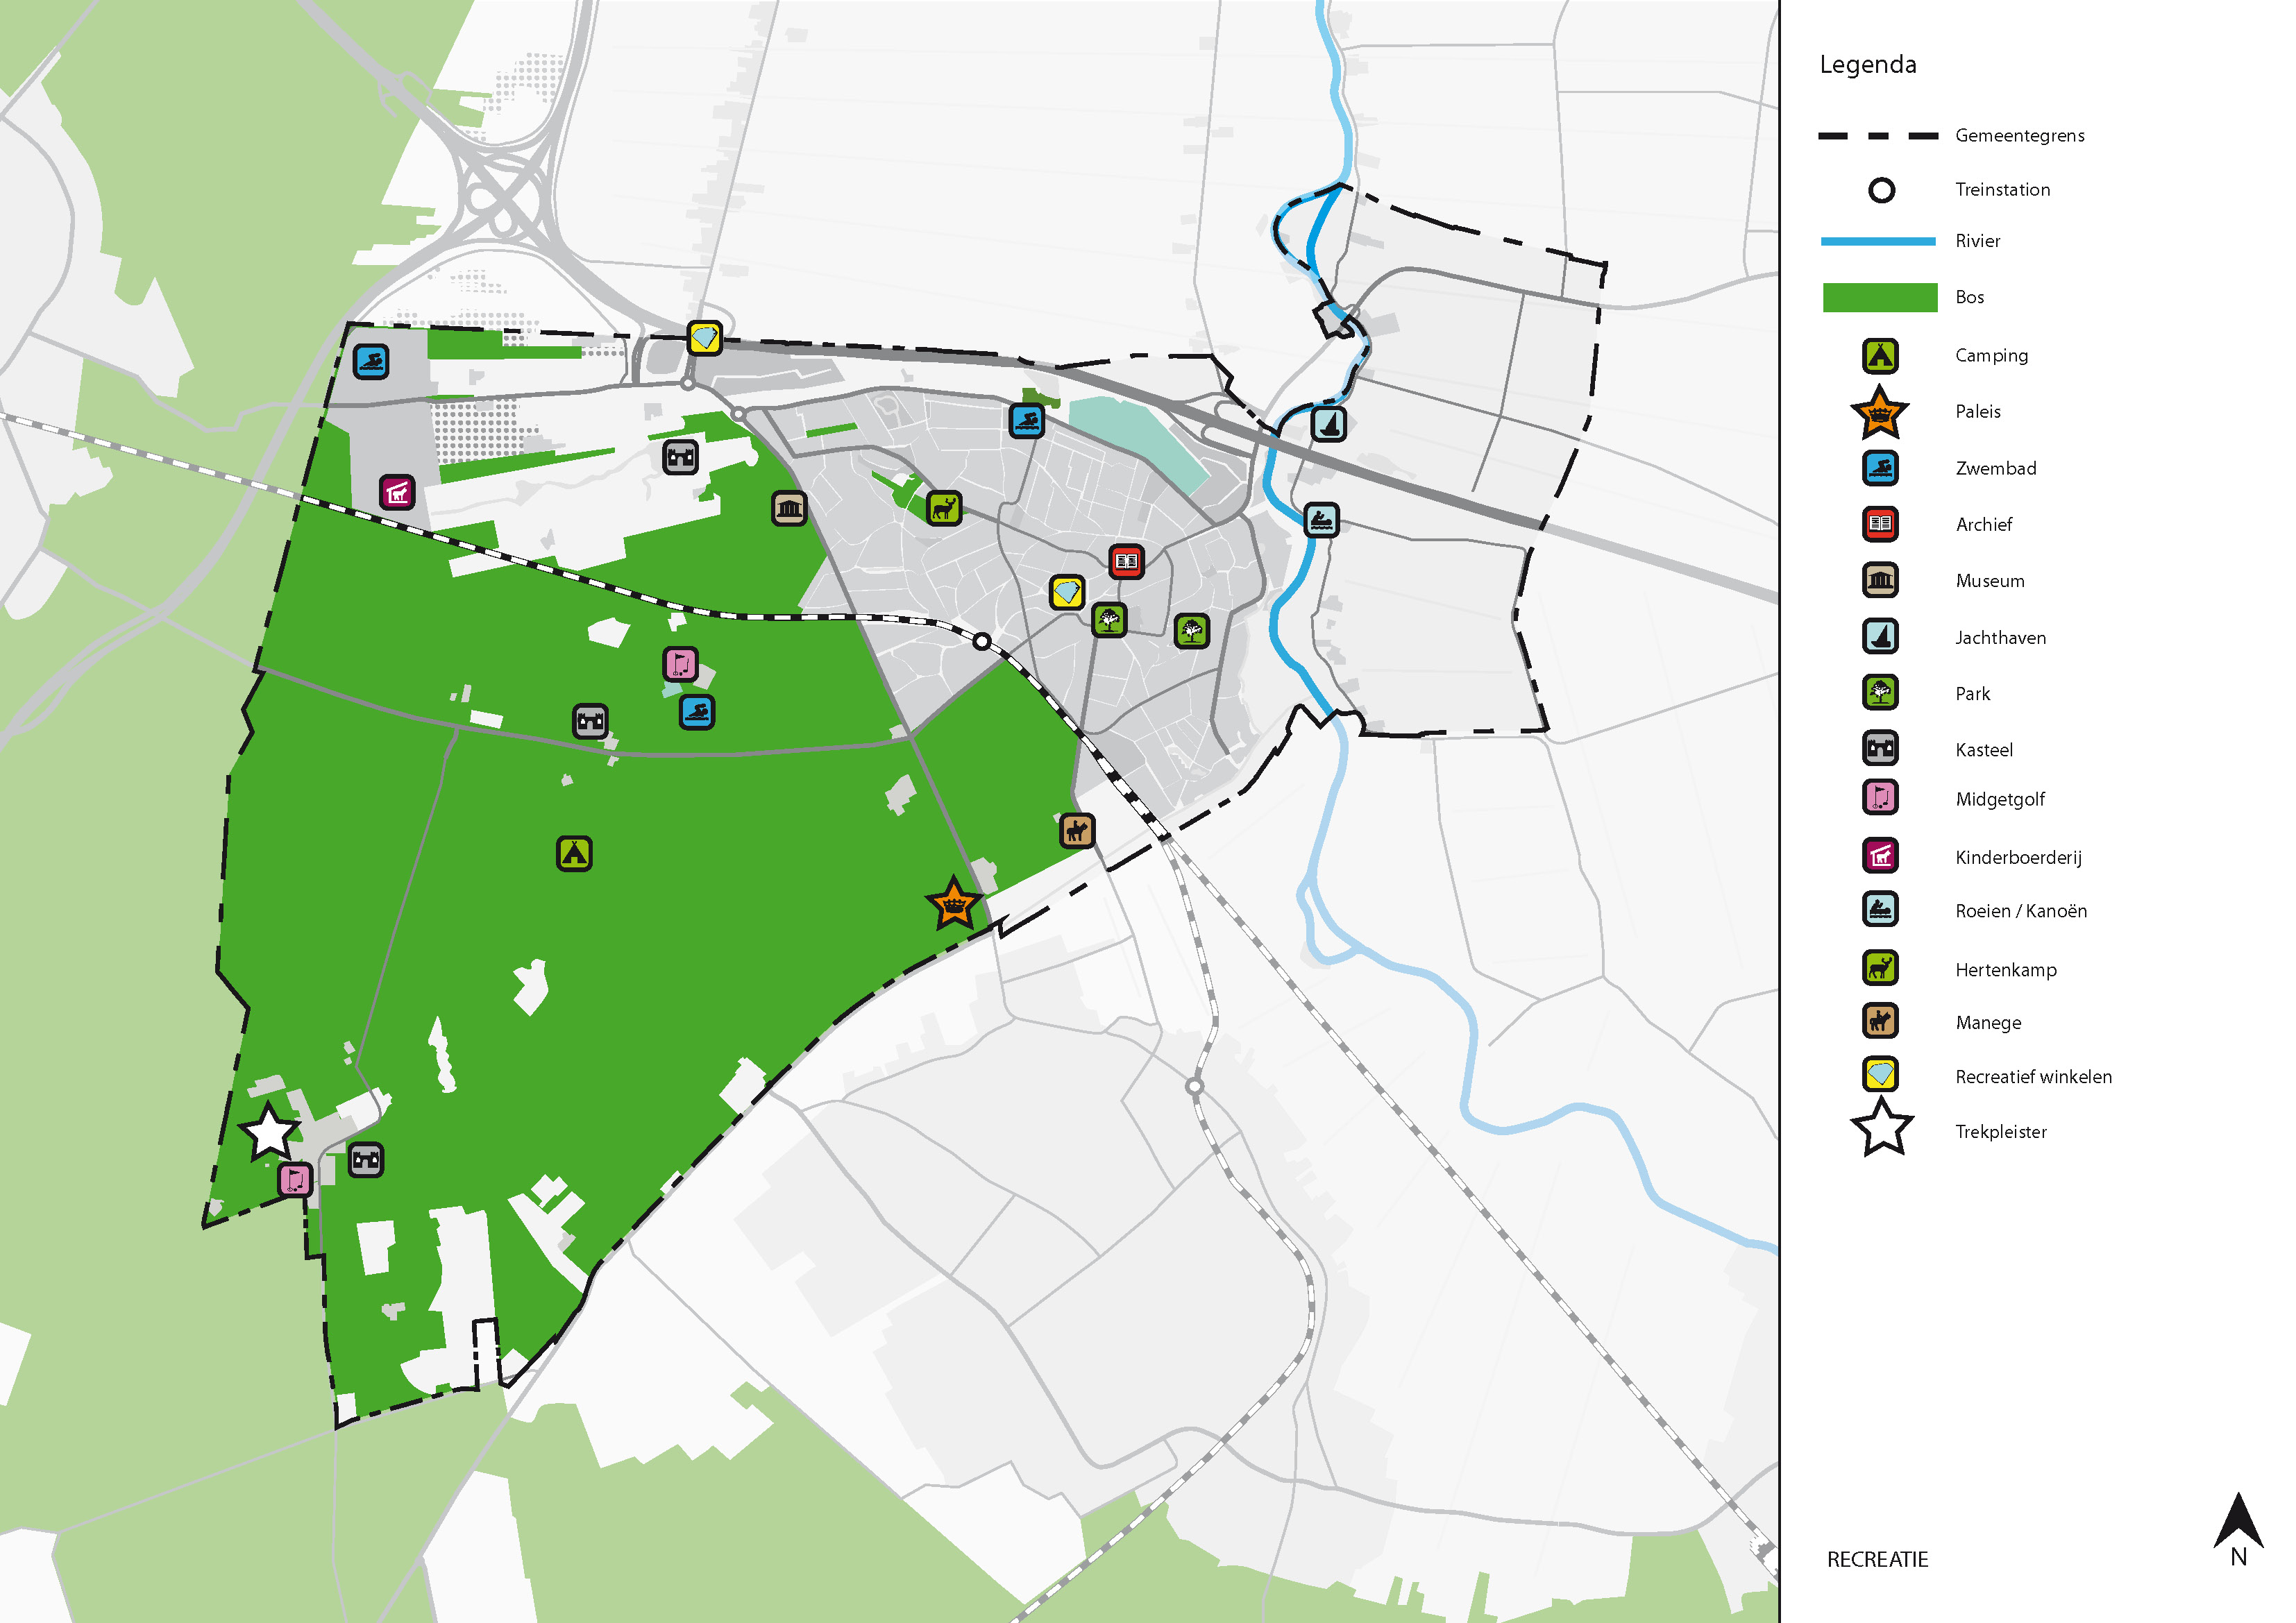Click the 'Treinstation' legend label
The height and width of the screenshot is (1623, 2296).
(x=2003, y=189)
